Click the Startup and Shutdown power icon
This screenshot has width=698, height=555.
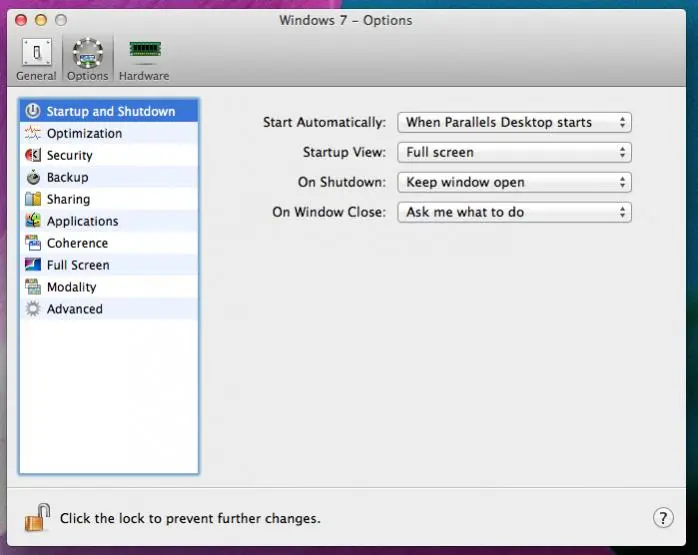point(32,111)
